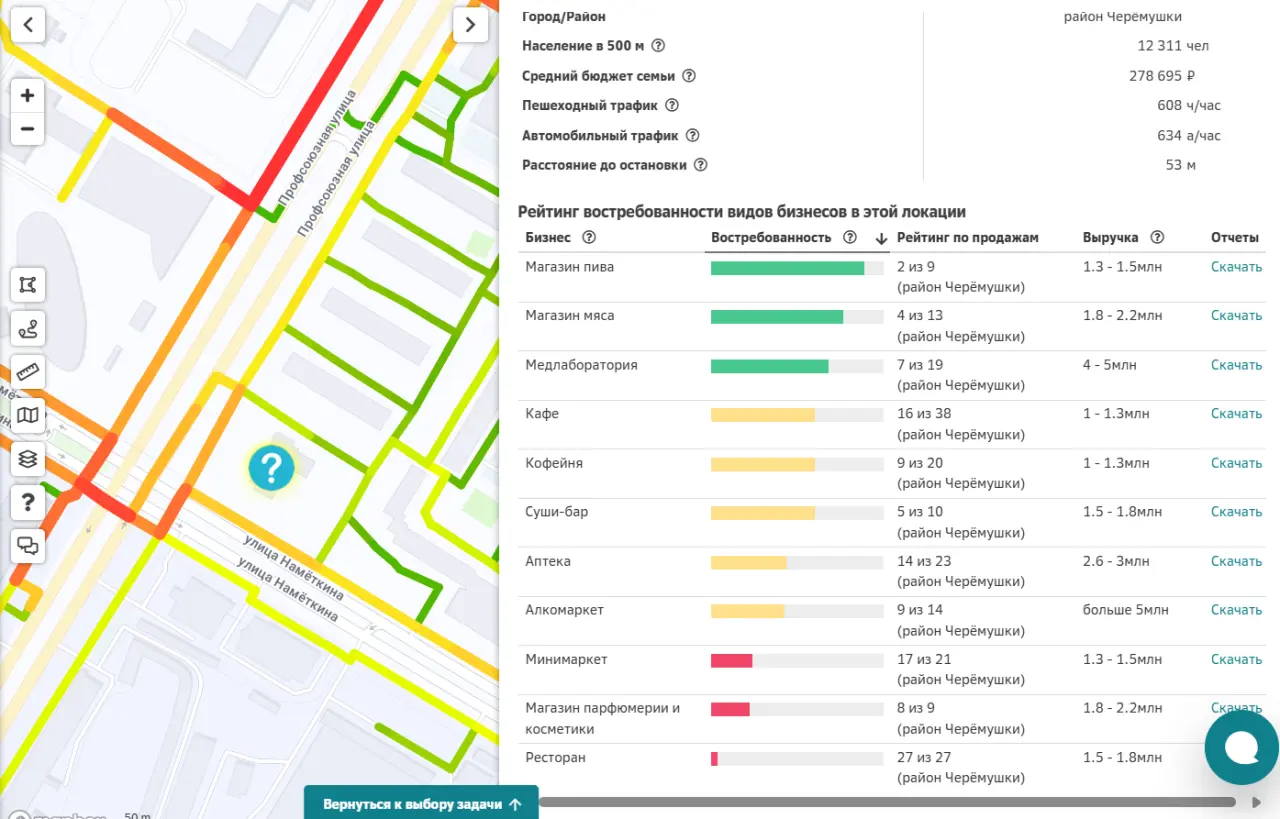Download report for Кафе
This screenshot has width=1280, height=819.
pyautogui.click(x=1236, y=413)
